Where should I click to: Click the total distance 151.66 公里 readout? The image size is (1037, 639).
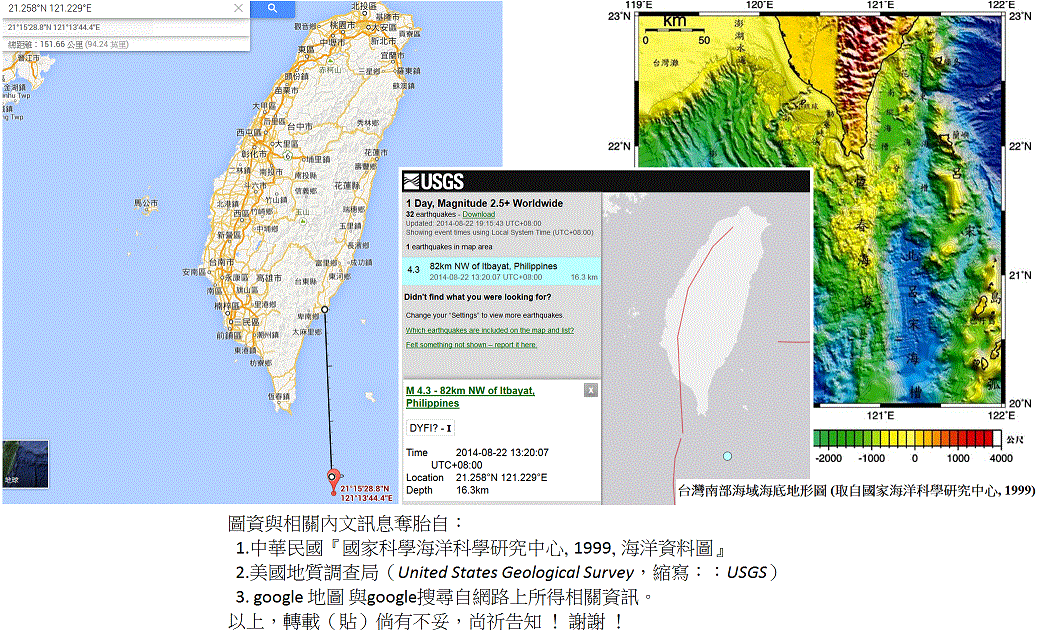(x=68, y=44)
